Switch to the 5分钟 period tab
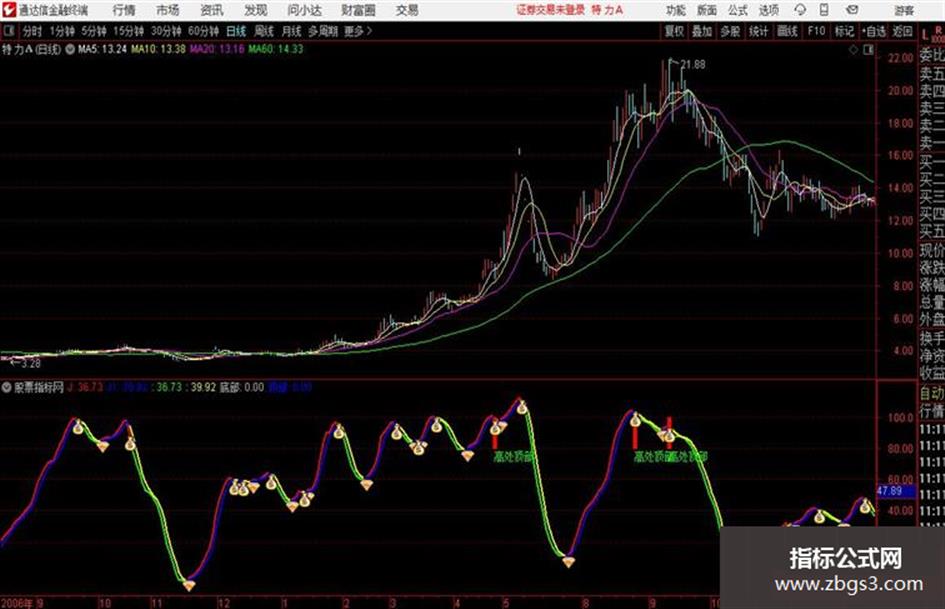The width and height of the screenshot is (945, 609). pyautogui.click(x=94, y=31)
